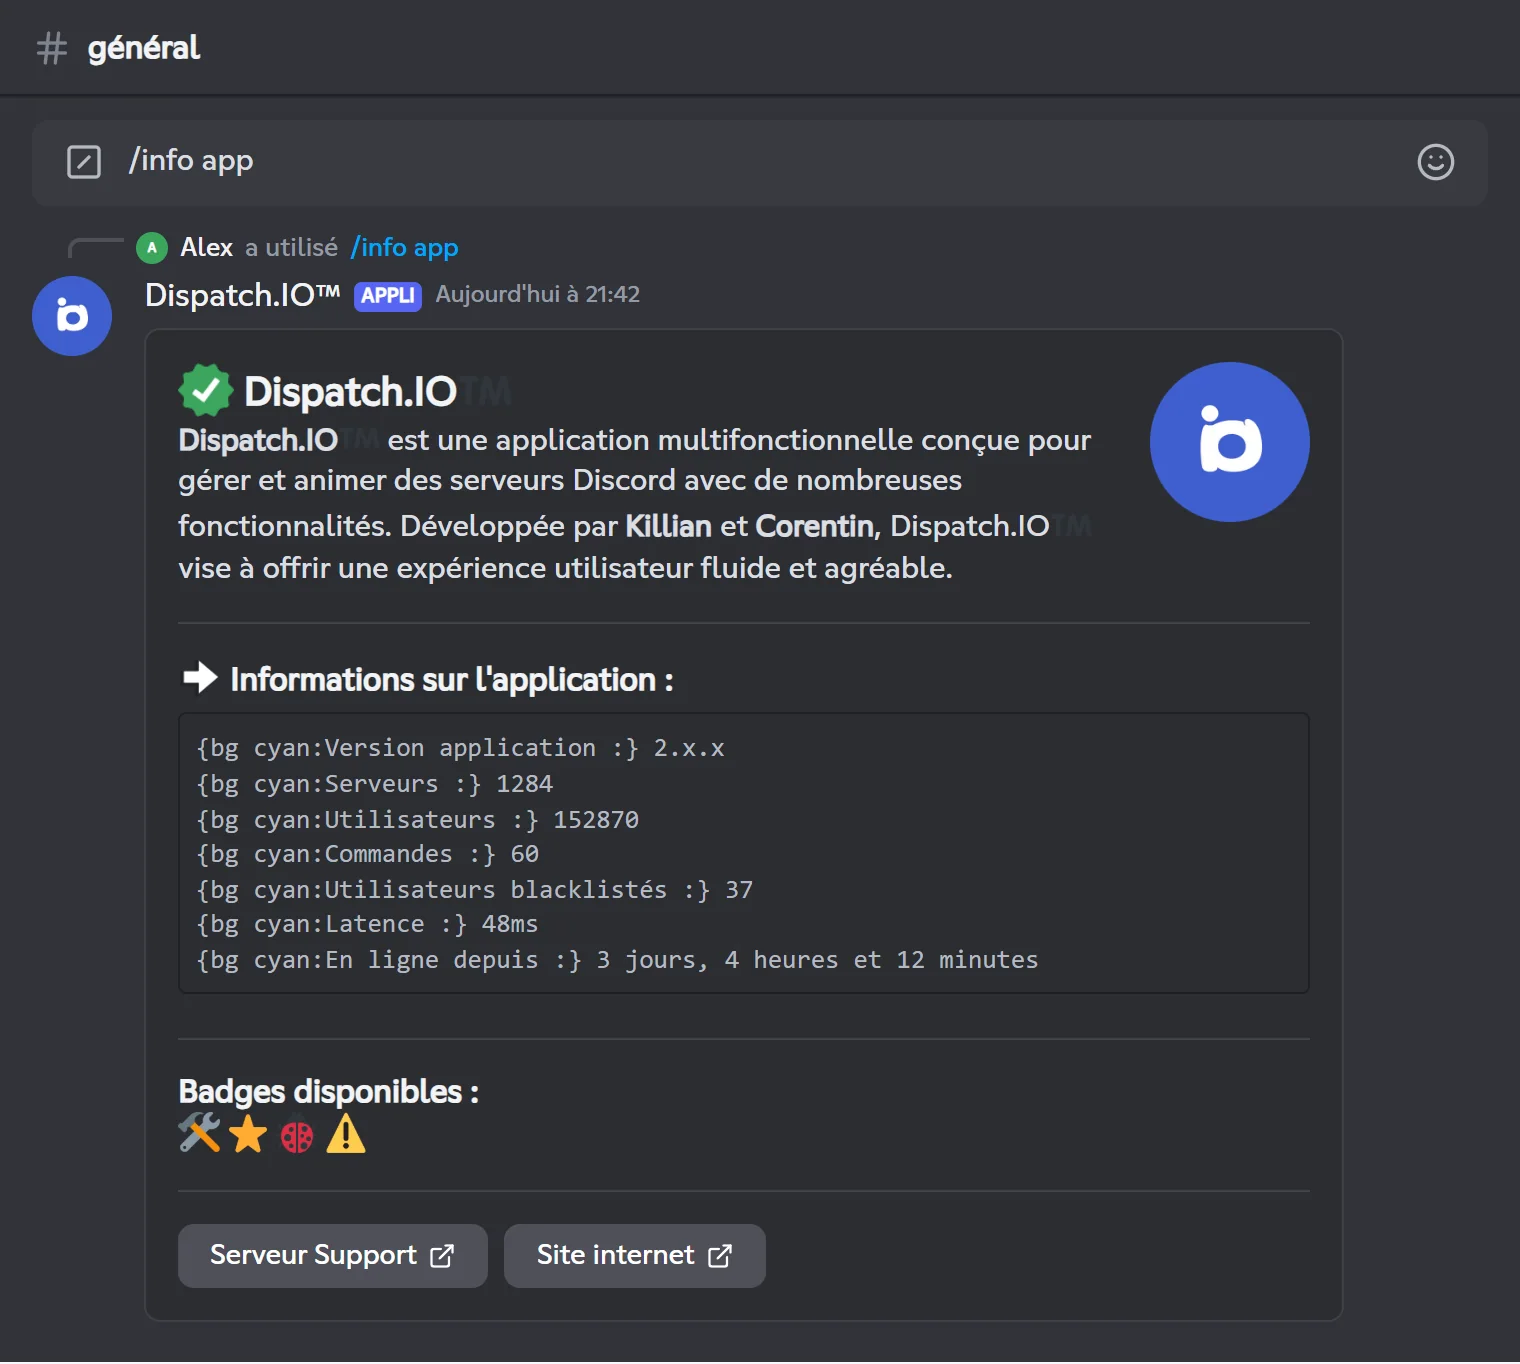Open the Site internet link button
Viewport: 1520px width, 1364px height.
[x=635, y=1256]
